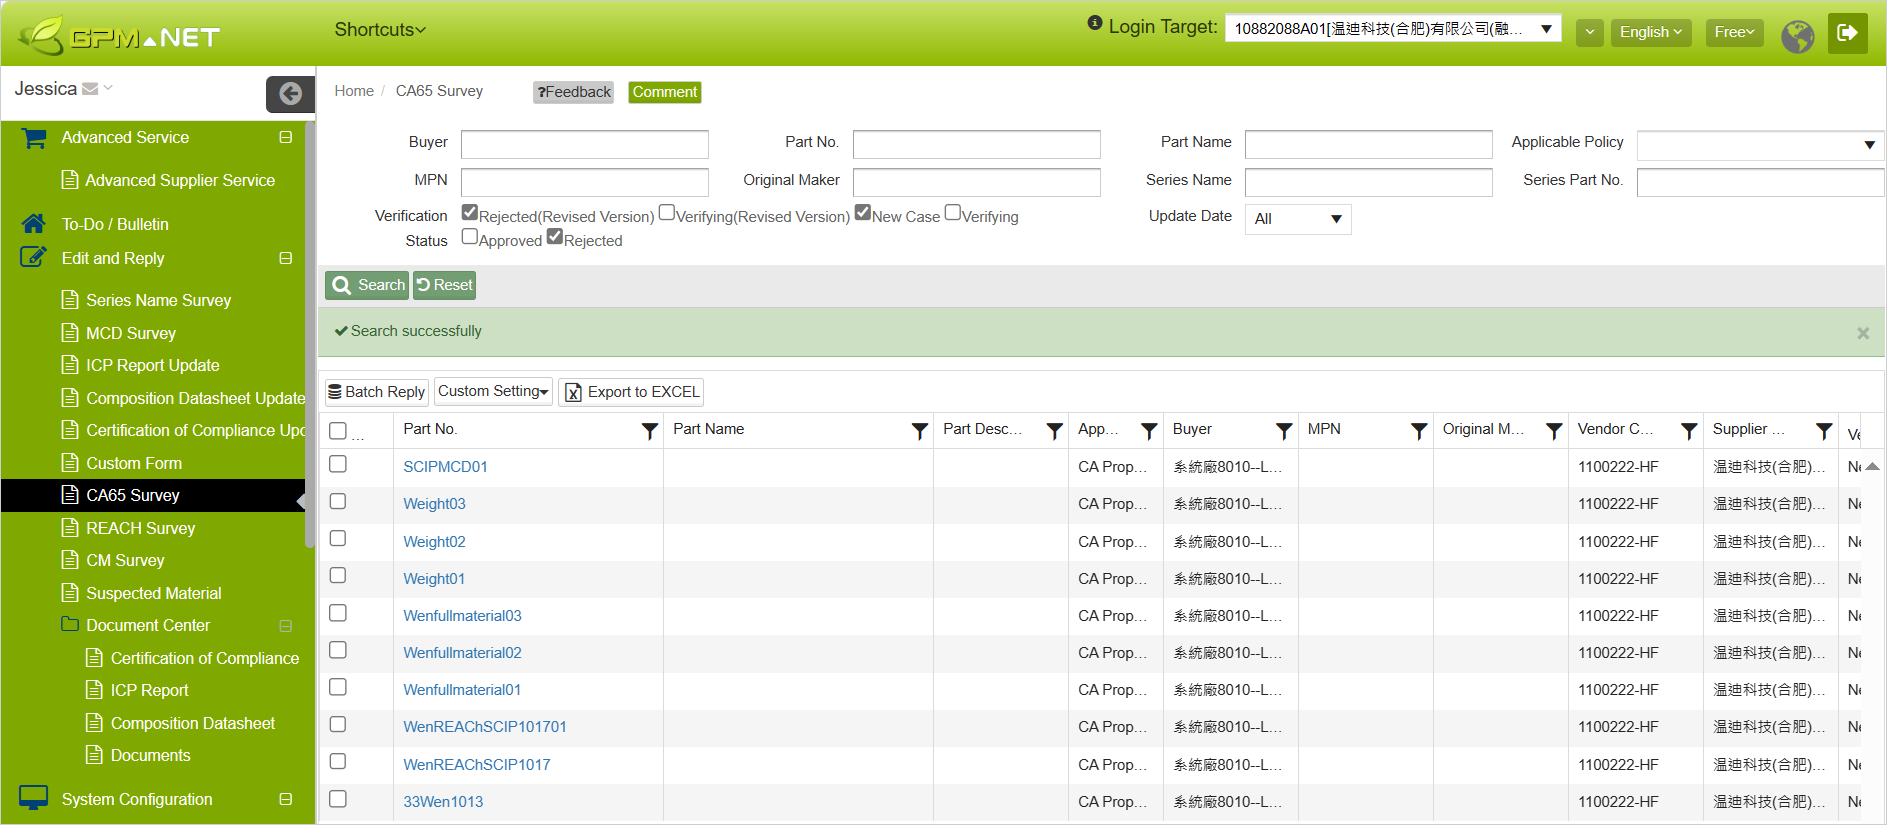The width and height of the screenshot is (1887, 825).
Task: Open the English language dropdown
Action: tap(1650, 32)
